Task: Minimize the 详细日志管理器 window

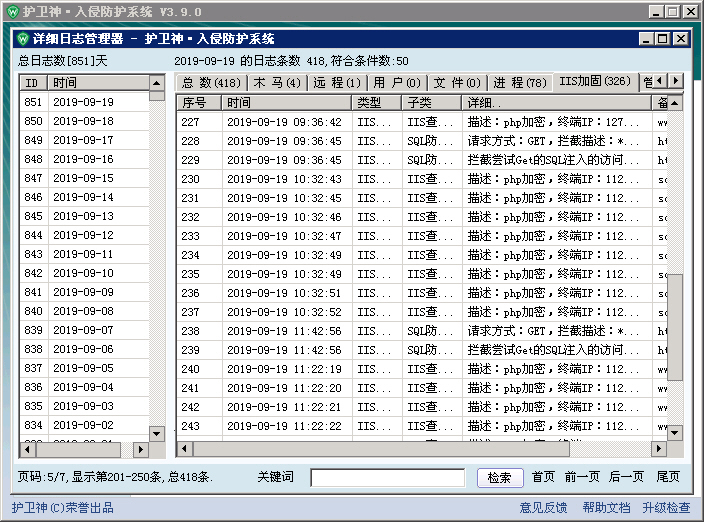Action: click(646, 39)
